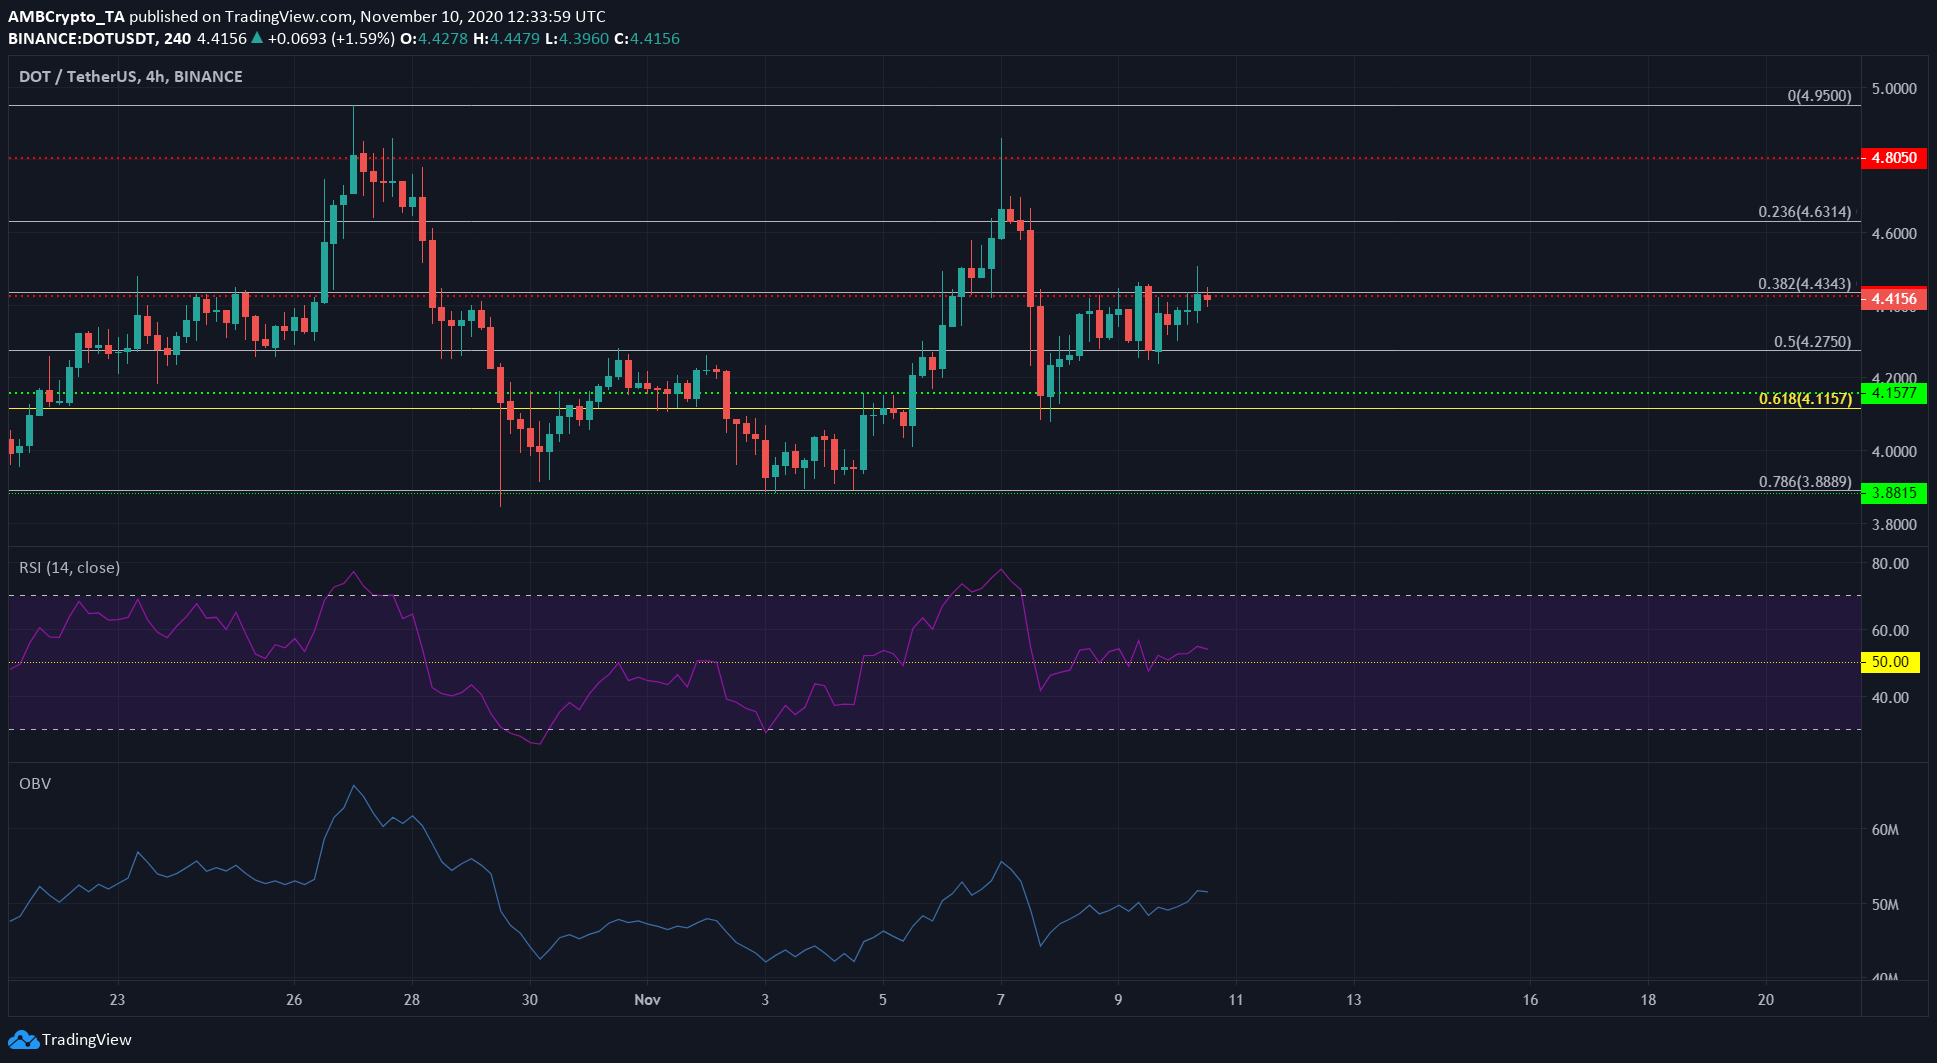
Task: Click the red 4.8050 price label
Action: 1894,158
